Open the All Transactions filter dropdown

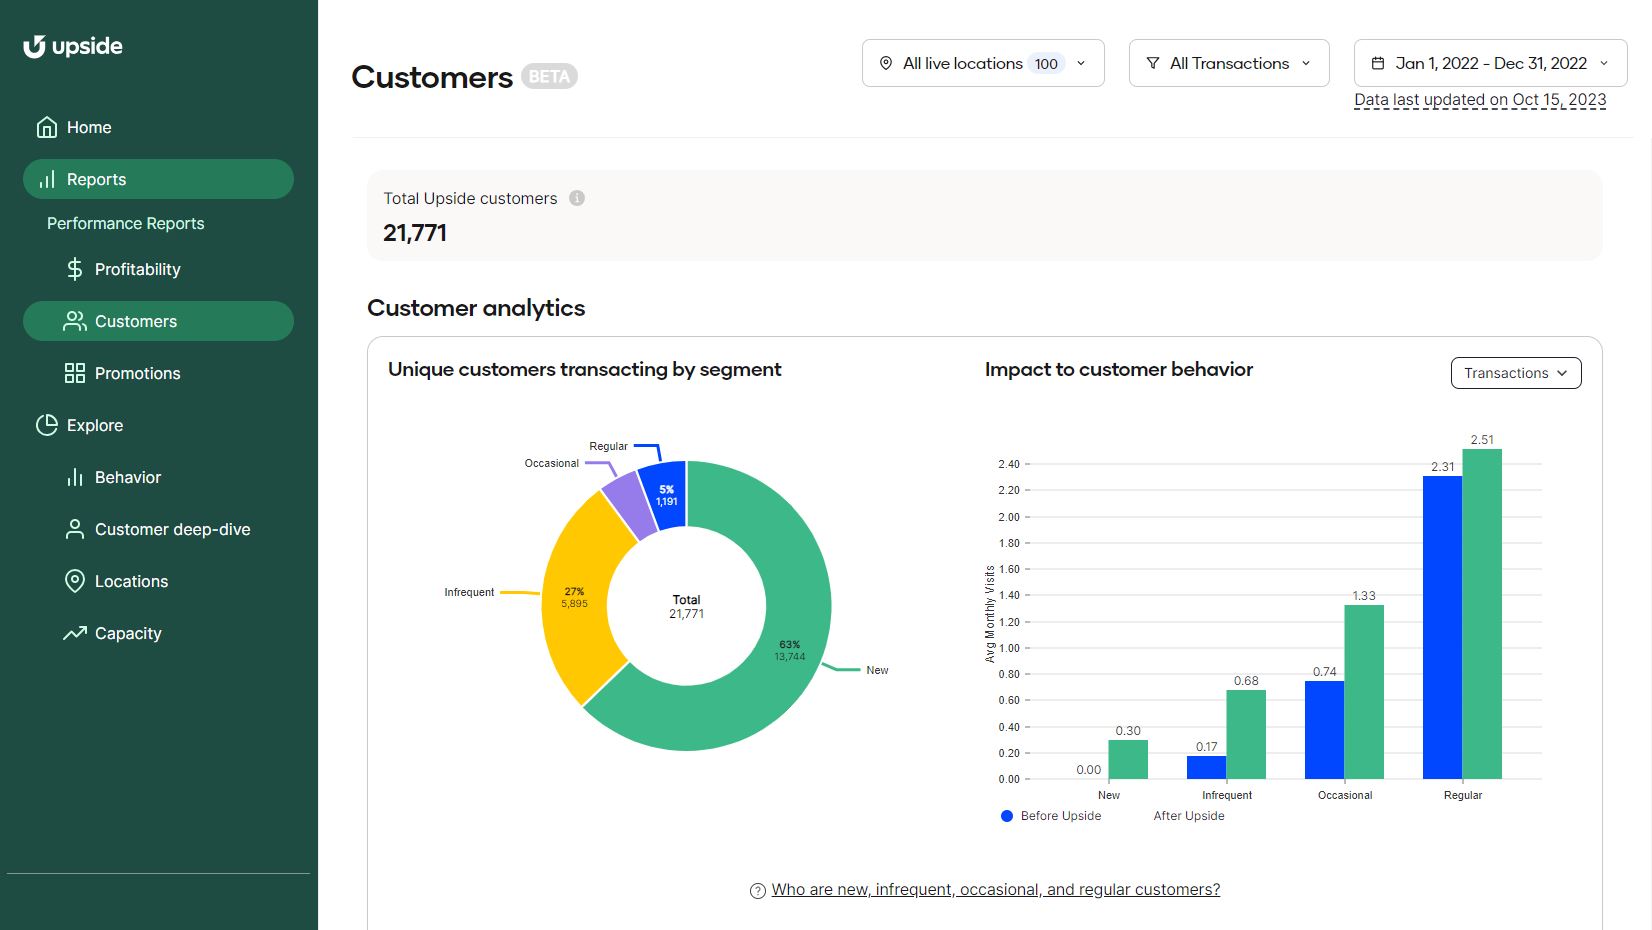[x=1228, y=62]
